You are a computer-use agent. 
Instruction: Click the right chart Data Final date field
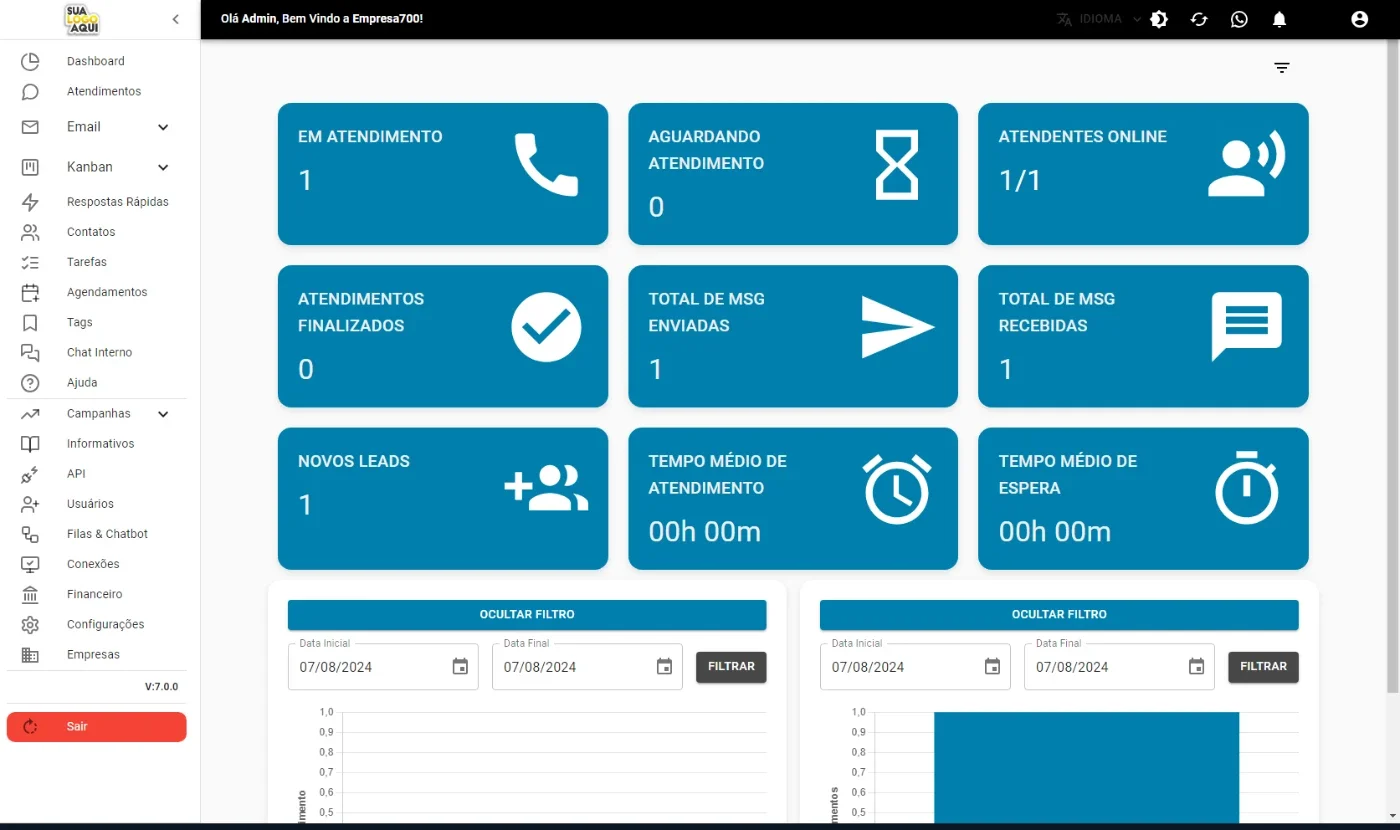pyautogui.click(x=1119, y=667)
